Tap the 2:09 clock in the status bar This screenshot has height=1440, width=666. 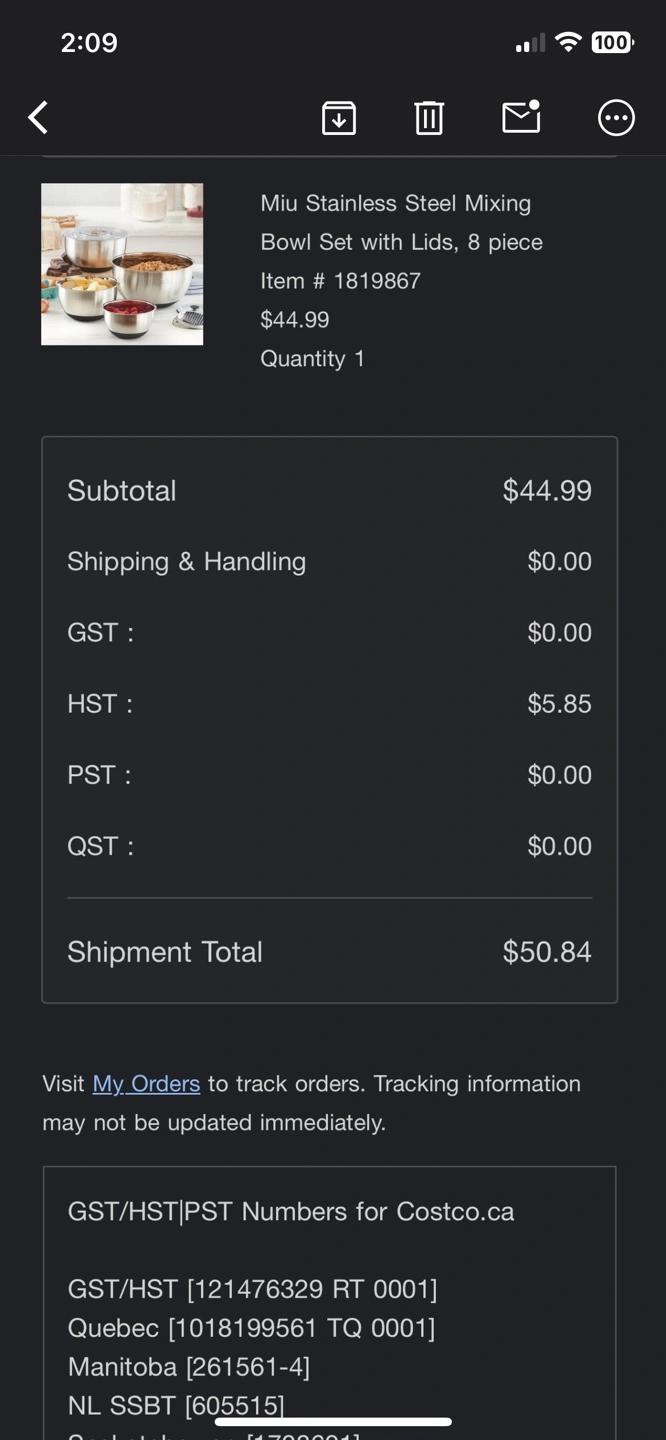(x=89, y=42)
